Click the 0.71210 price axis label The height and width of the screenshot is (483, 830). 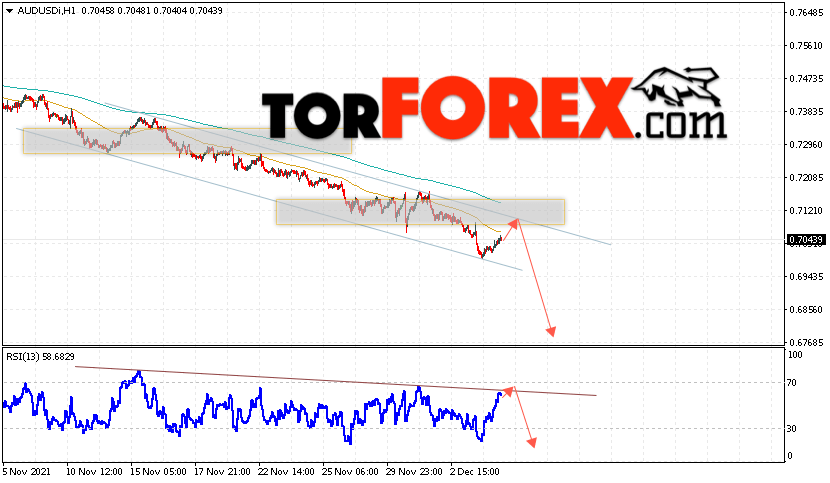tap(806, 211)
